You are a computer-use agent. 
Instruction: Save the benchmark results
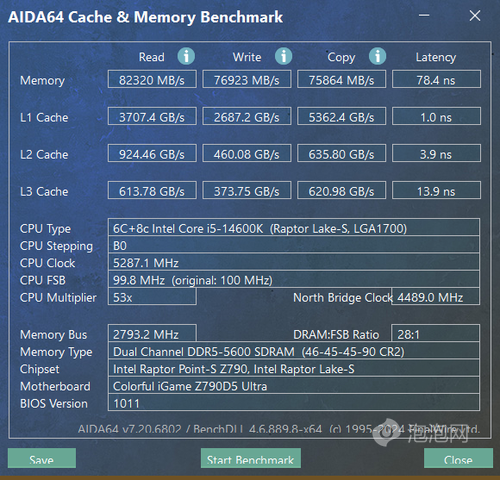[x=42, y=458]
